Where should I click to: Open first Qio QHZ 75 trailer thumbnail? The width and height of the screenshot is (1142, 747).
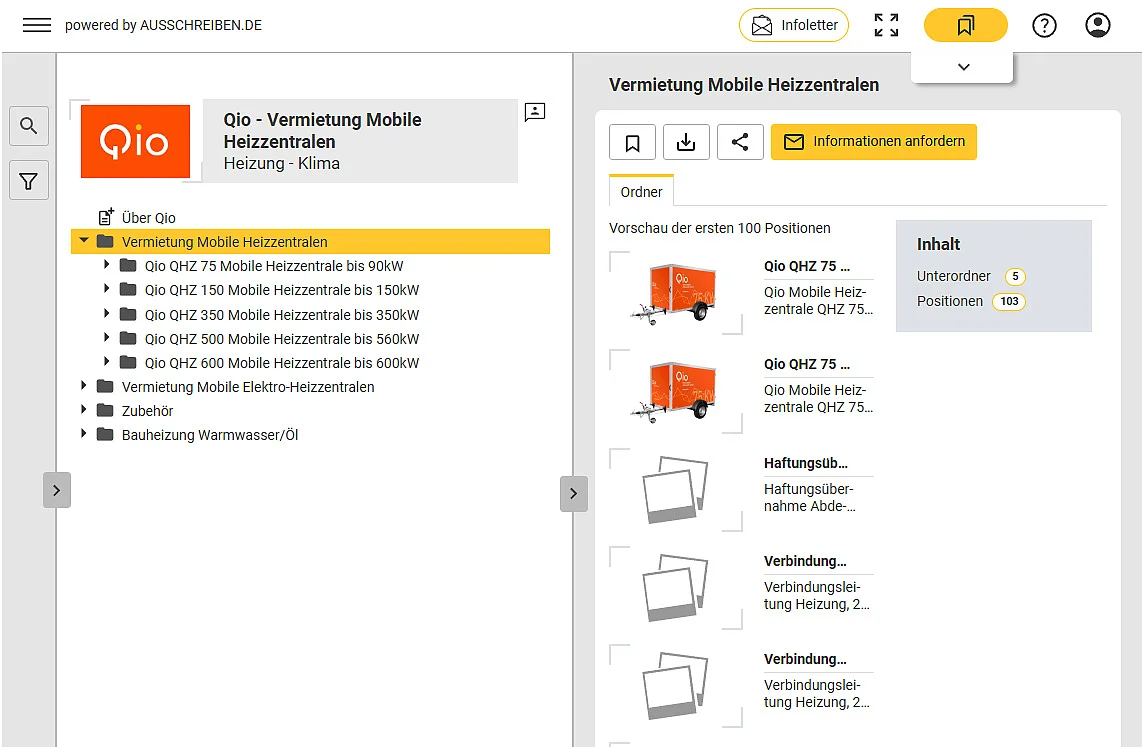pyautogui.click(x=674, y=293)
